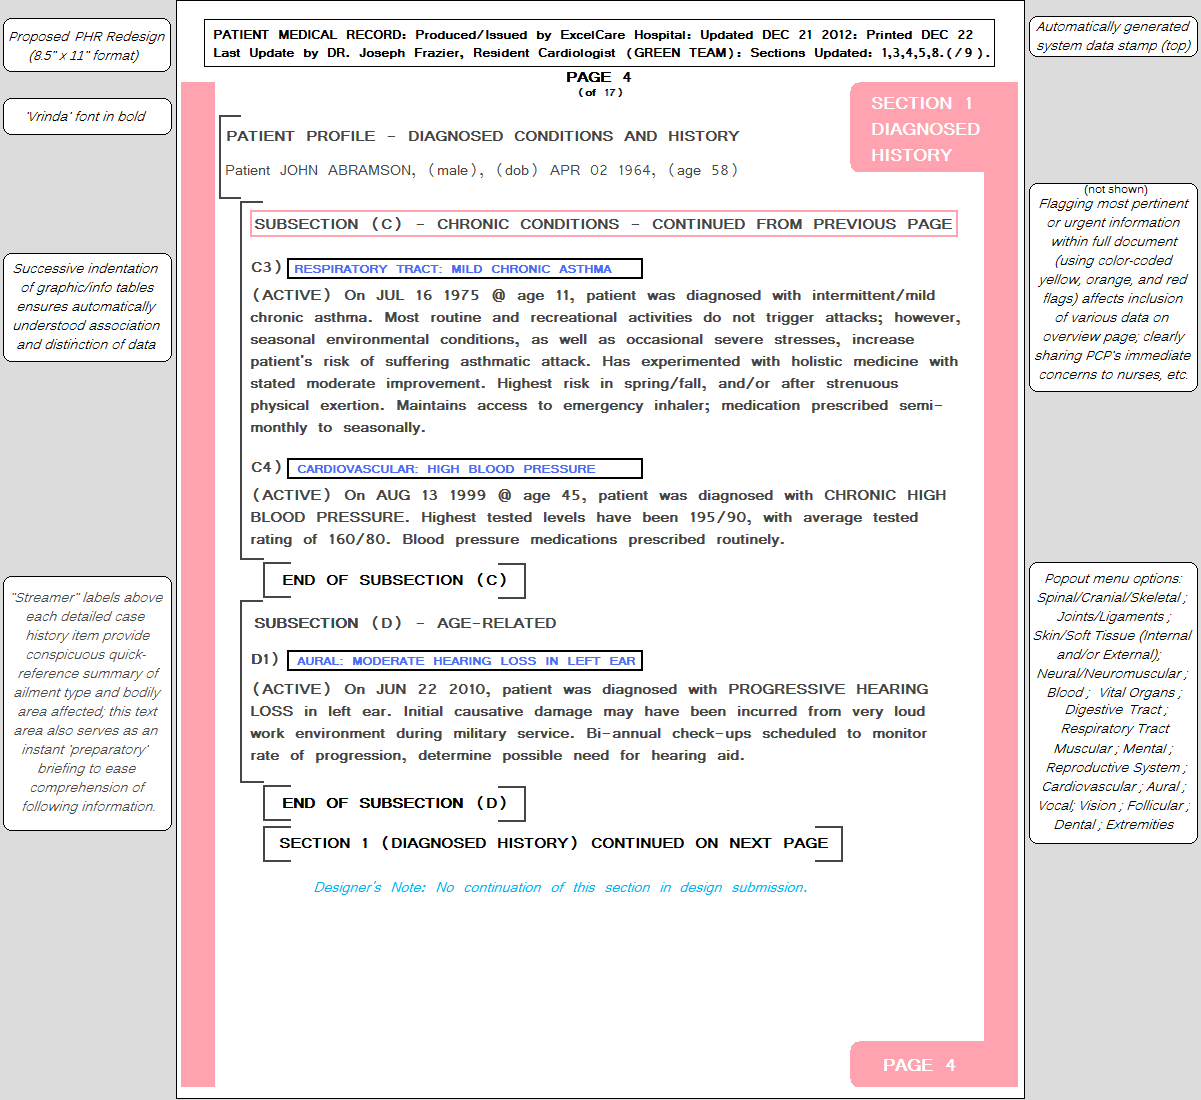Screen dimensions: 1201x1100
Task: Click the C3) item label
Action: [x=266, y=267]
